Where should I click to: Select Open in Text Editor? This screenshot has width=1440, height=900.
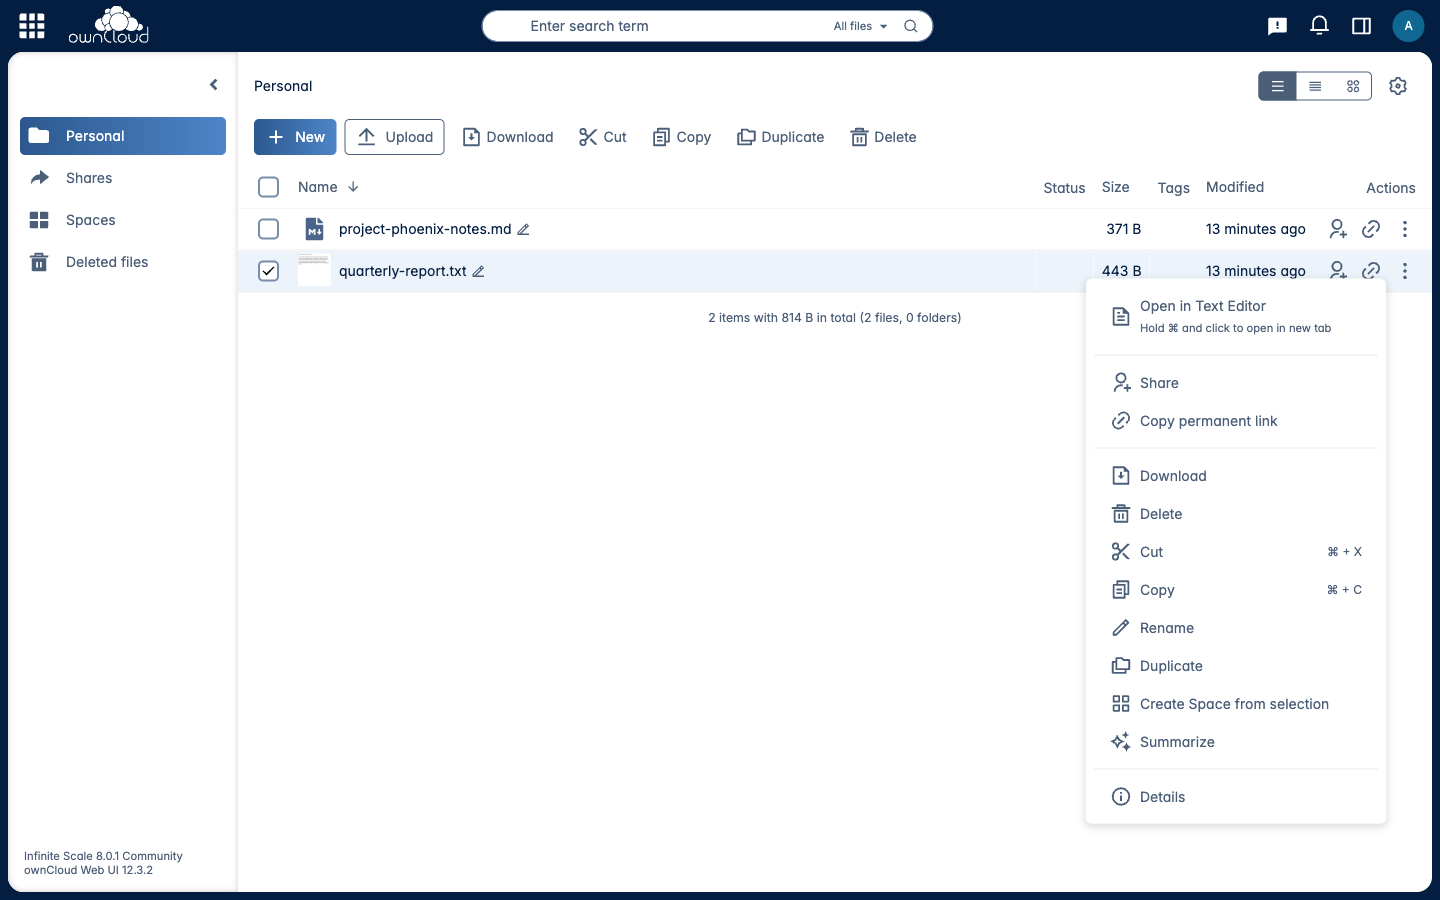1236,316
